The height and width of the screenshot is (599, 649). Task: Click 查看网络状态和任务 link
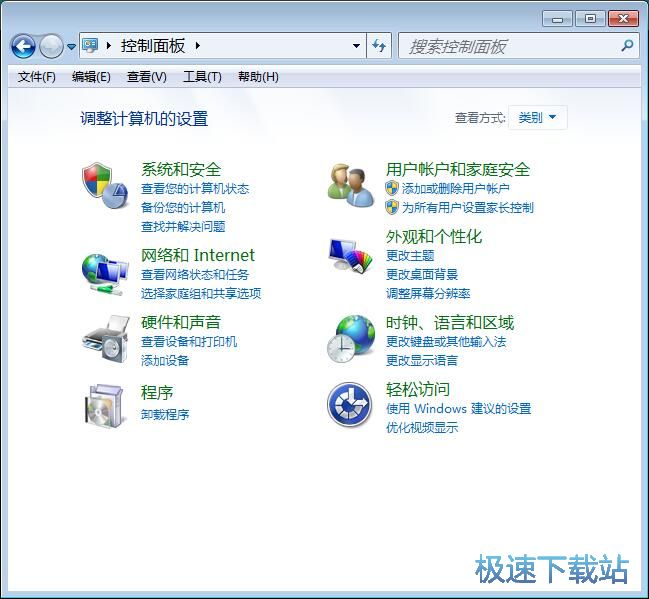click(195, 274)
